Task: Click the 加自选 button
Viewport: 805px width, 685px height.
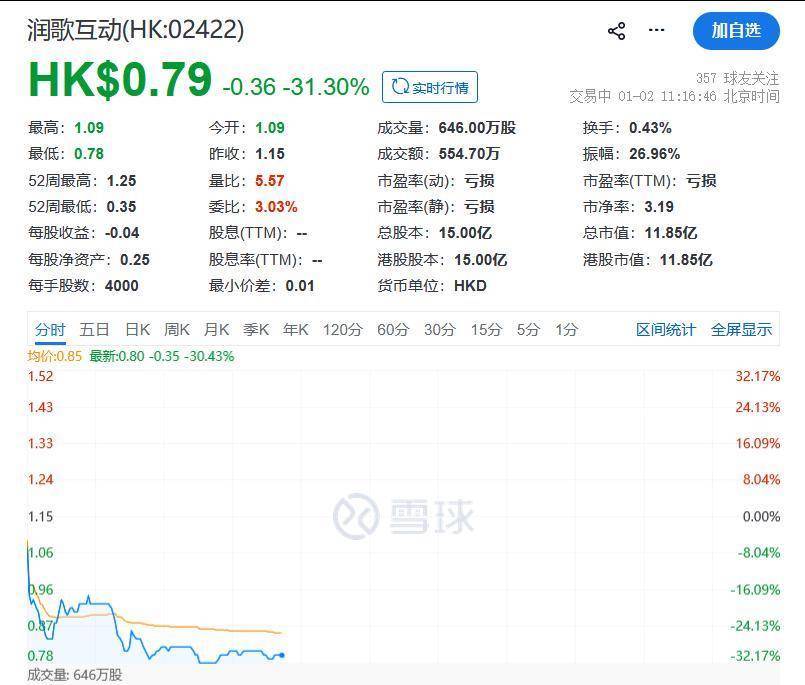Action: 735,31
